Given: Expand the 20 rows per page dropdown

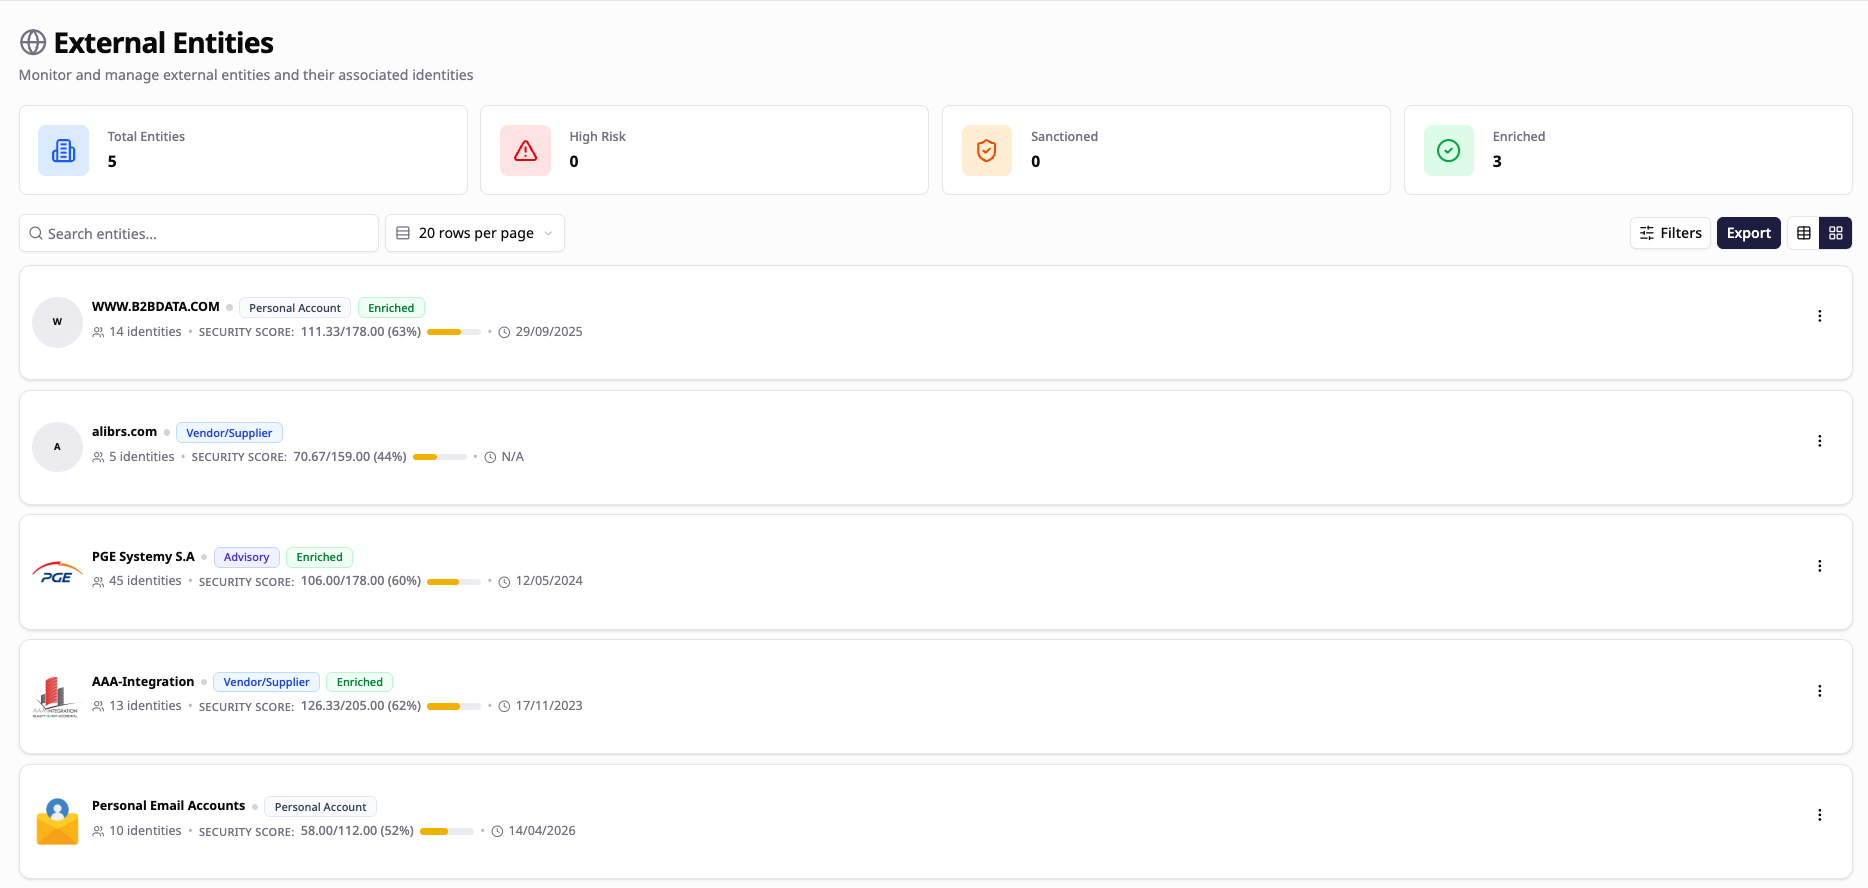Looking at the screenshot, I should (x=475, y=233).
